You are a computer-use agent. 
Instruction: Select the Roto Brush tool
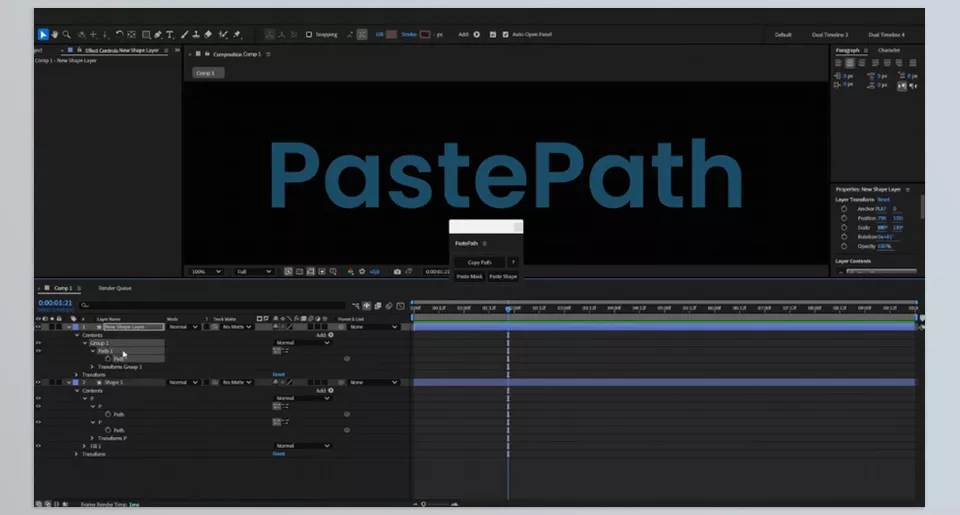click(223, 35)
